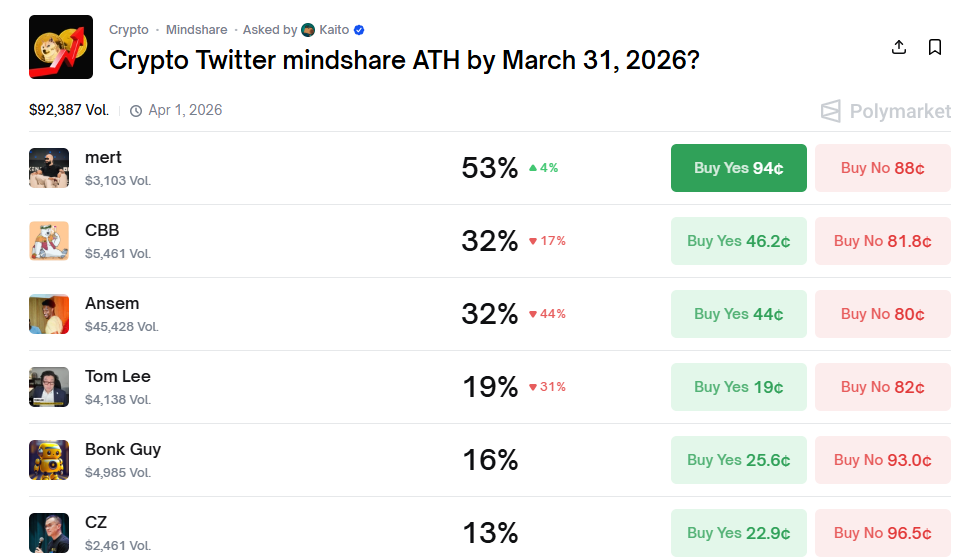Open the CBB avatar thumbnail

pyautogui.click(x=49, y=241)
